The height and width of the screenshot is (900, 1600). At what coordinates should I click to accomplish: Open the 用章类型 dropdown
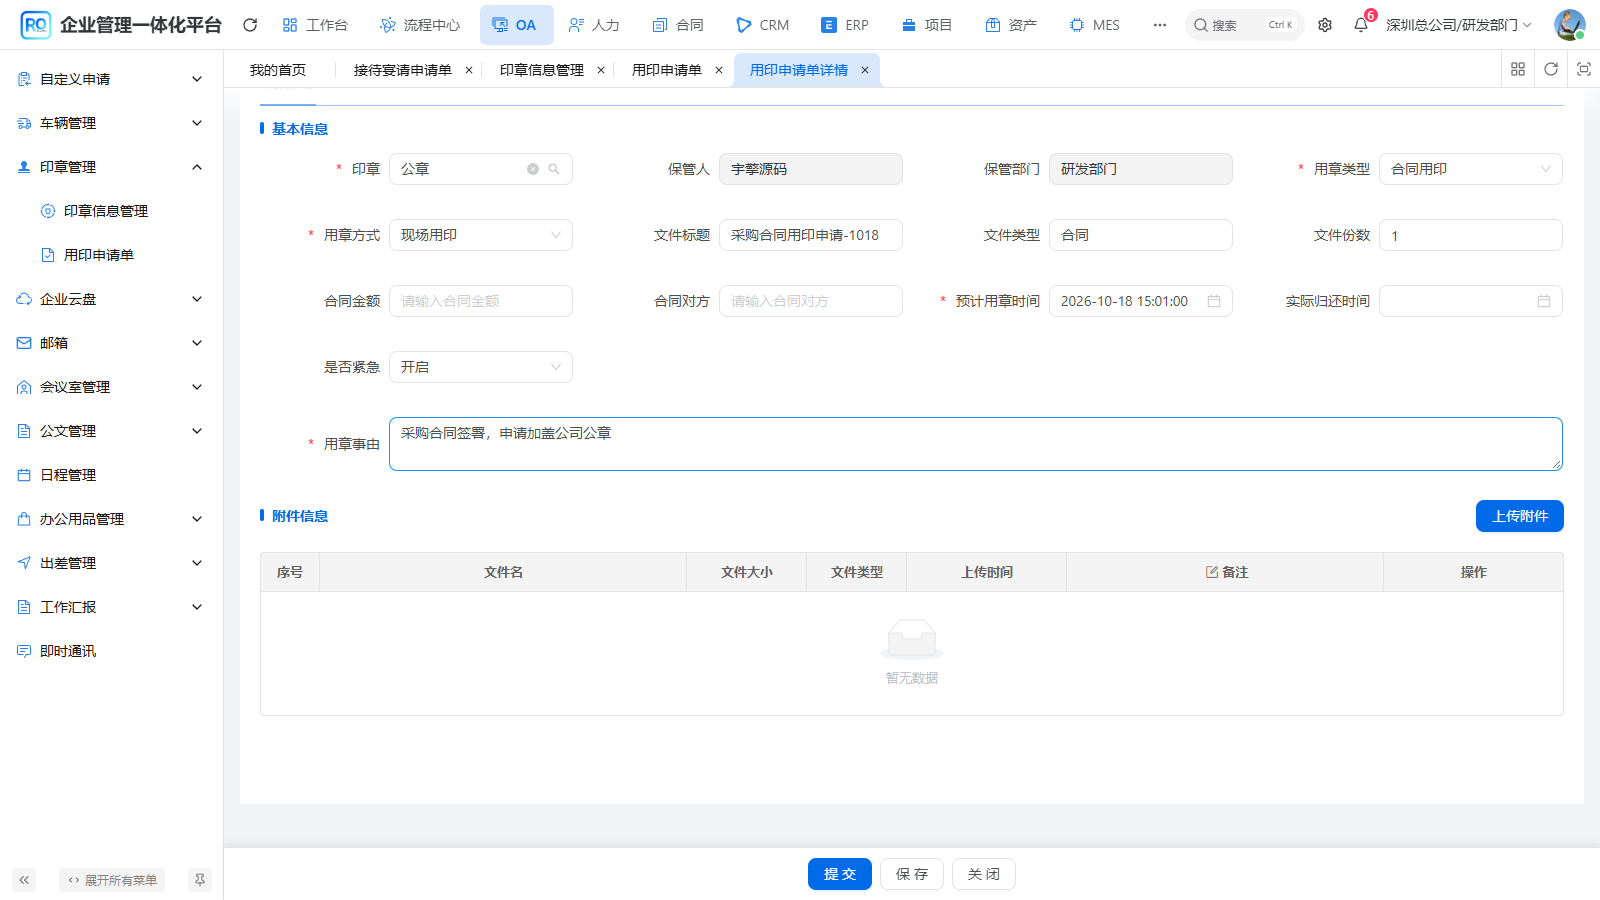click(1471, 169)
